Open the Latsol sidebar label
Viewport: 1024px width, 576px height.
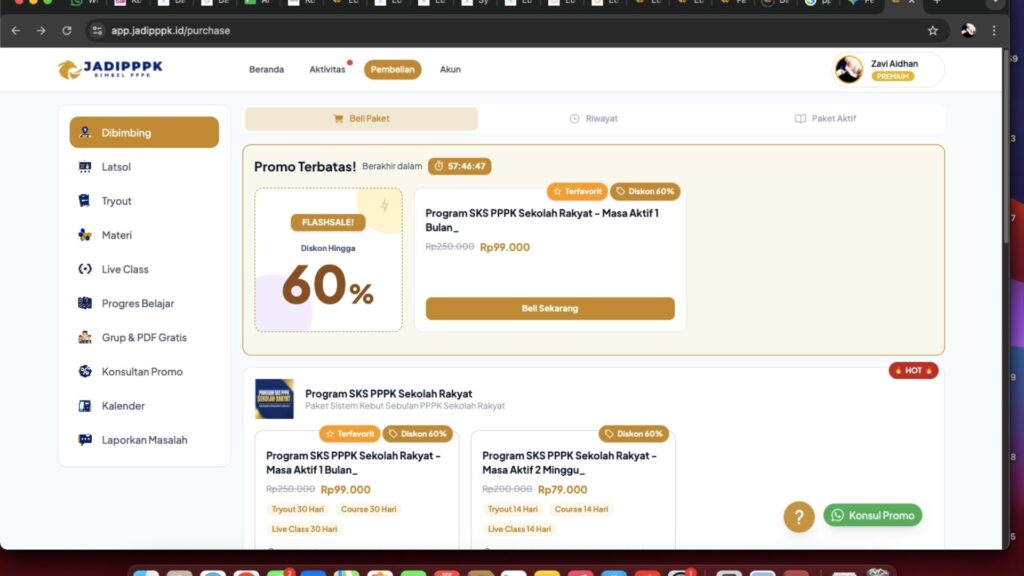point(116,167)
